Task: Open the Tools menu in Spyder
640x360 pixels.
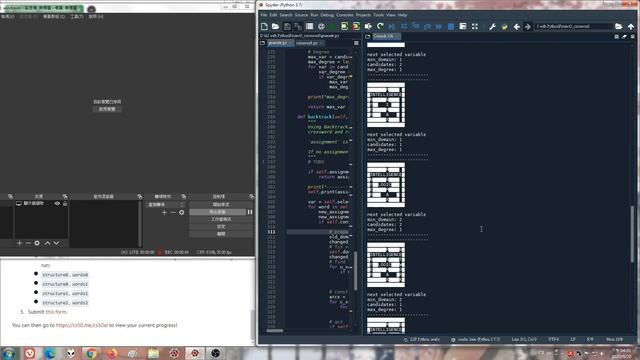Action: point(378,15)
